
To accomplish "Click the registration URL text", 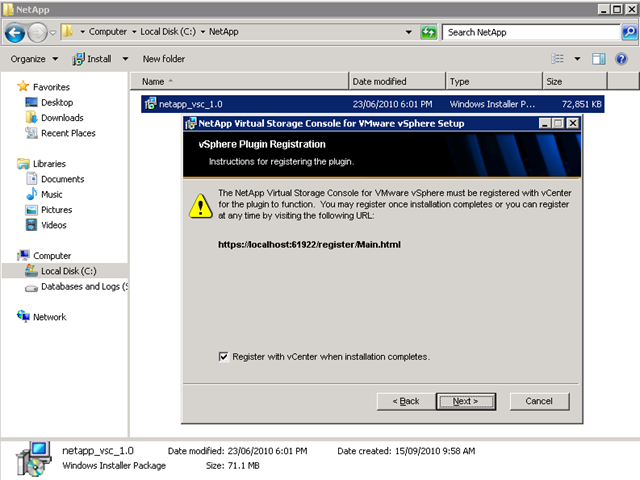I will click(x=309, y=244).
